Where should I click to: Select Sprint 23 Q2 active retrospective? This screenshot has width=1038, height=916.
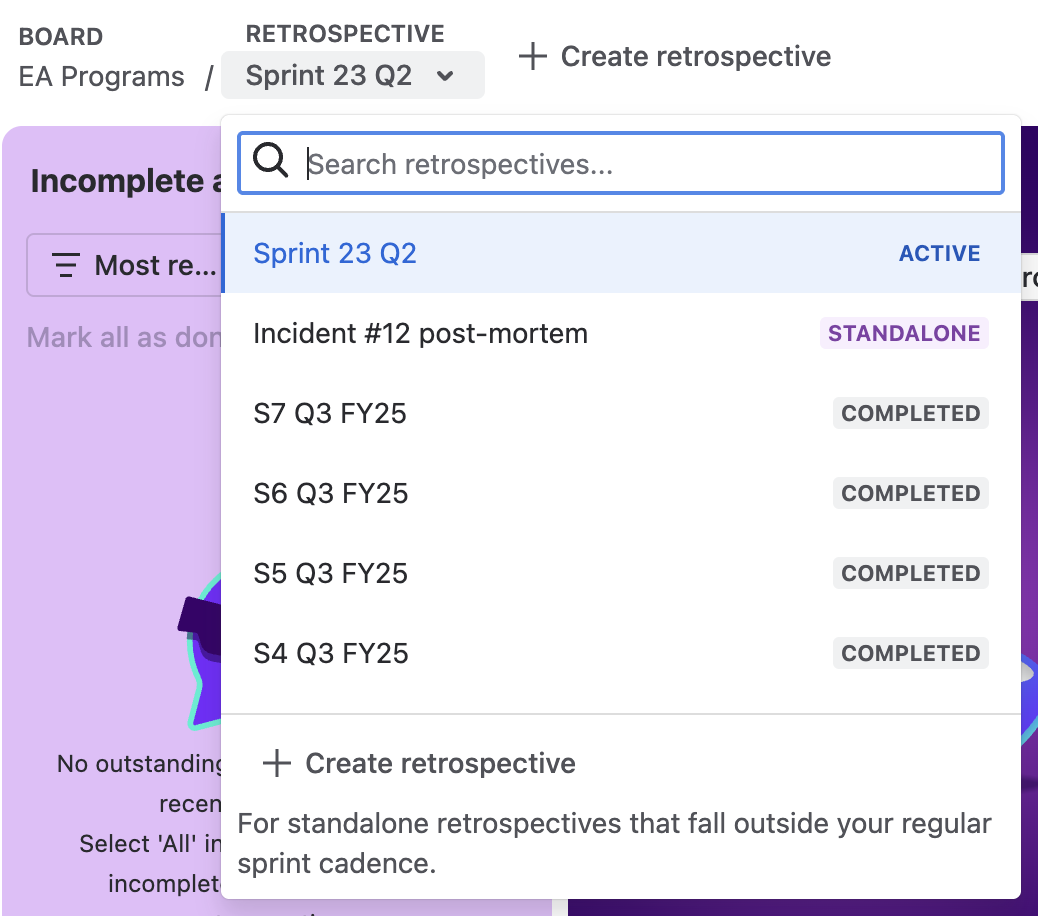pyautogui.click(x=621, y=253)
